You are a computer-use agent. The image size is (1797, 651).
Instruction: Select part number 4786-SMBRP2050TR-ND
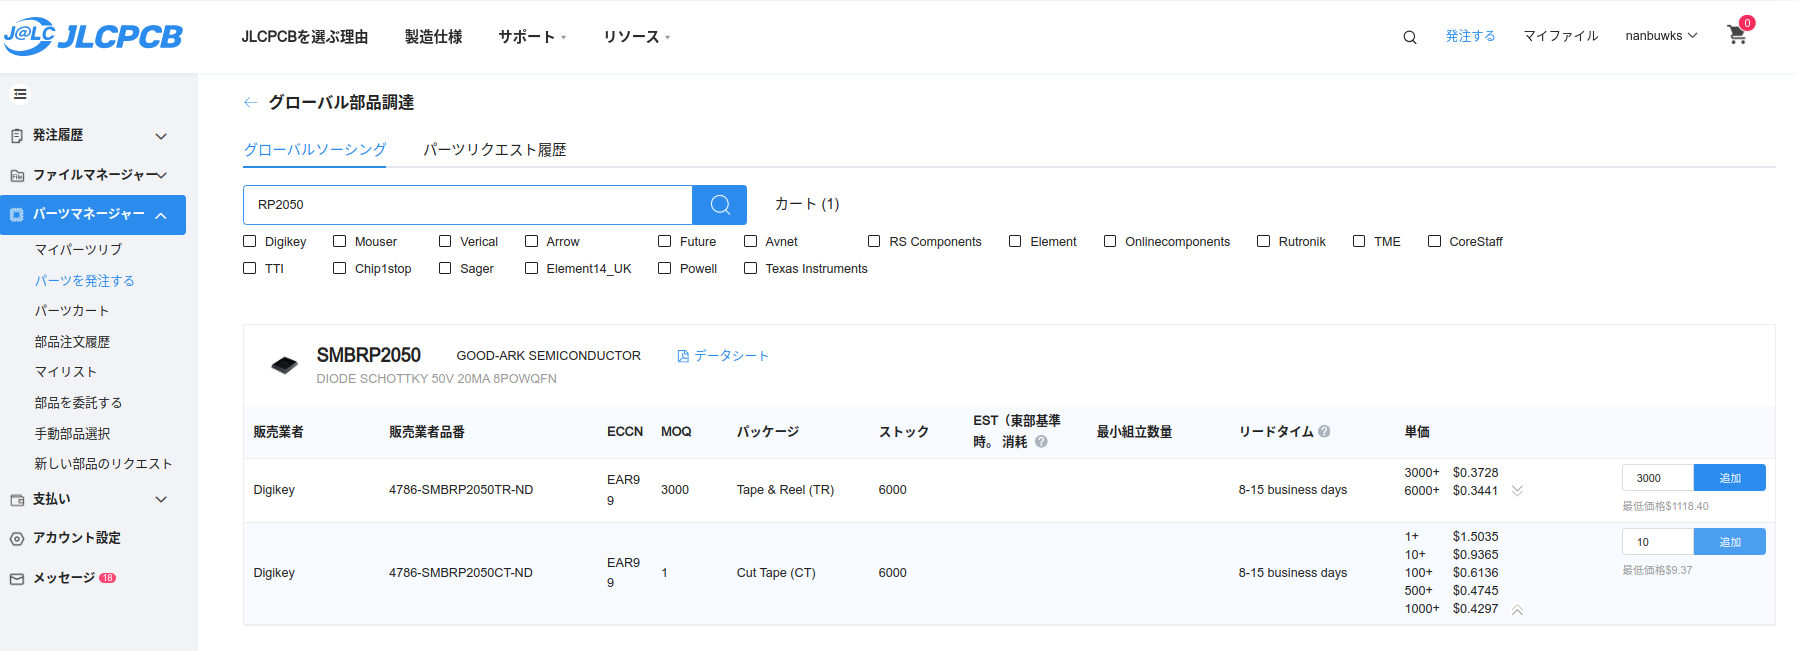tap(461, 490)
